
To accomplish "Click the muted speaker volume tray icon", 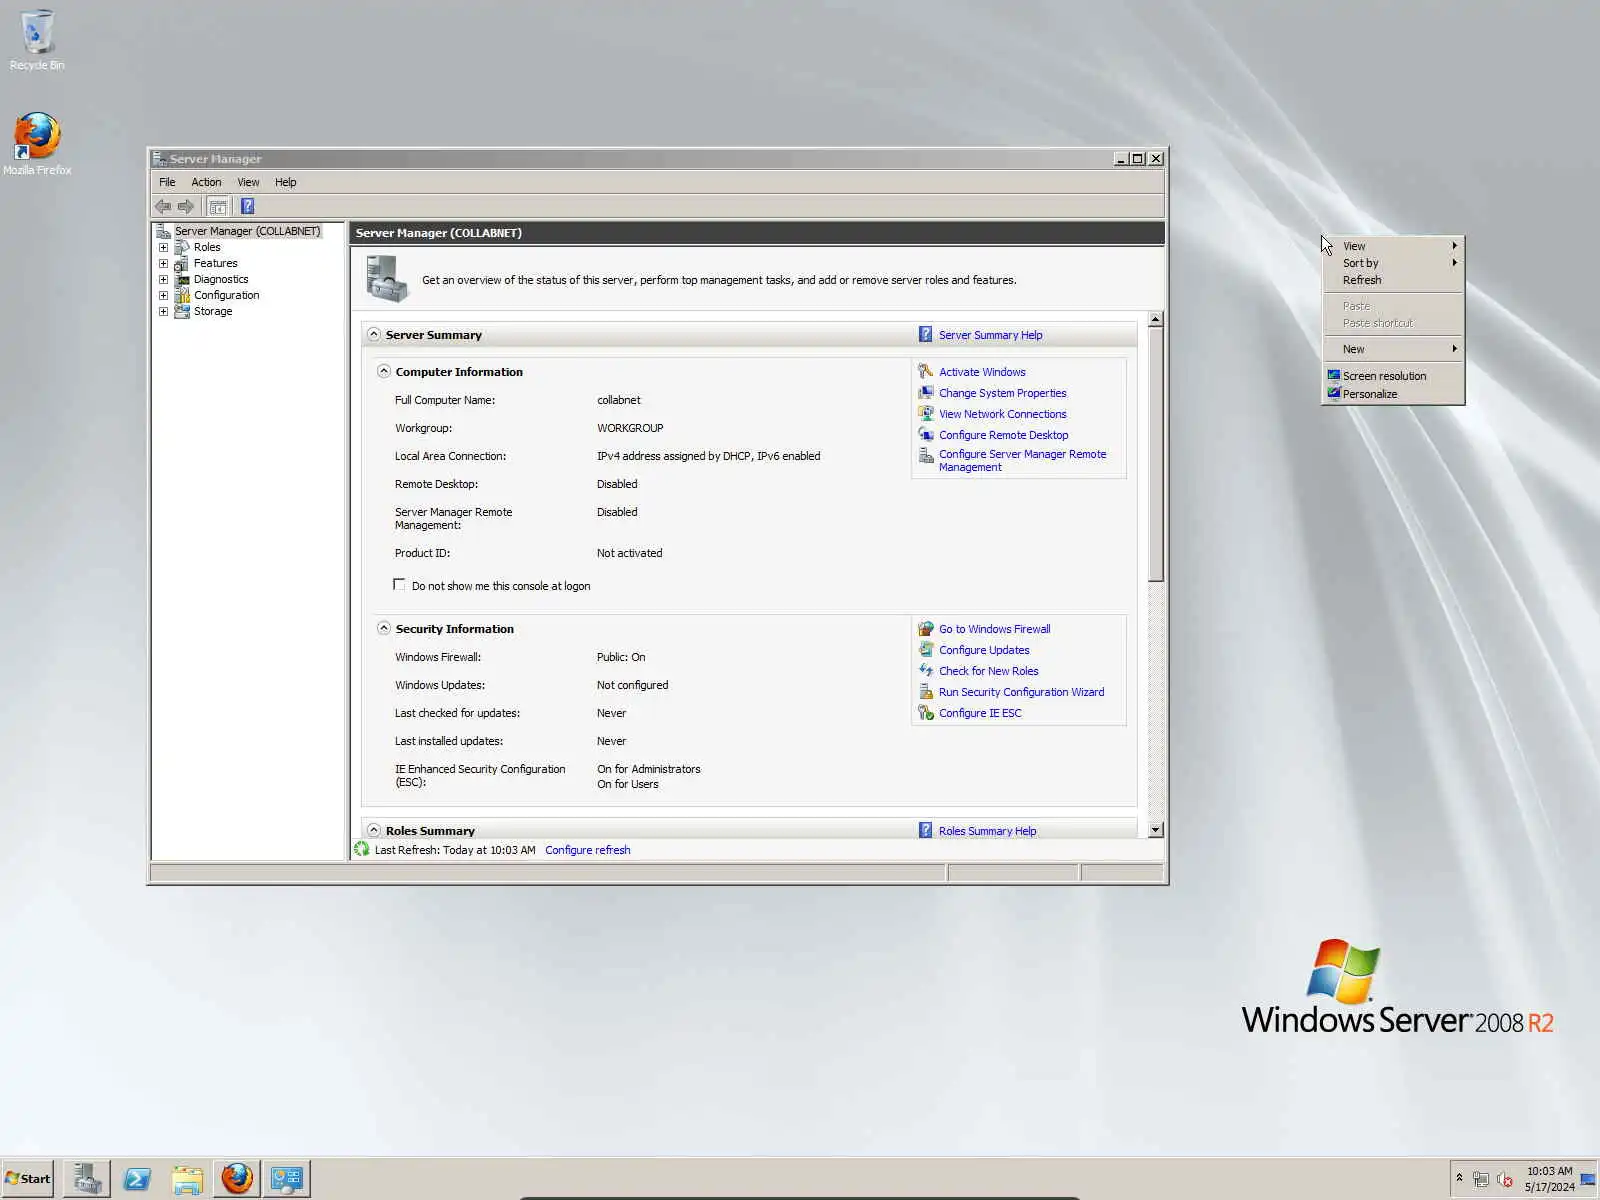I will point(1504,1180).
